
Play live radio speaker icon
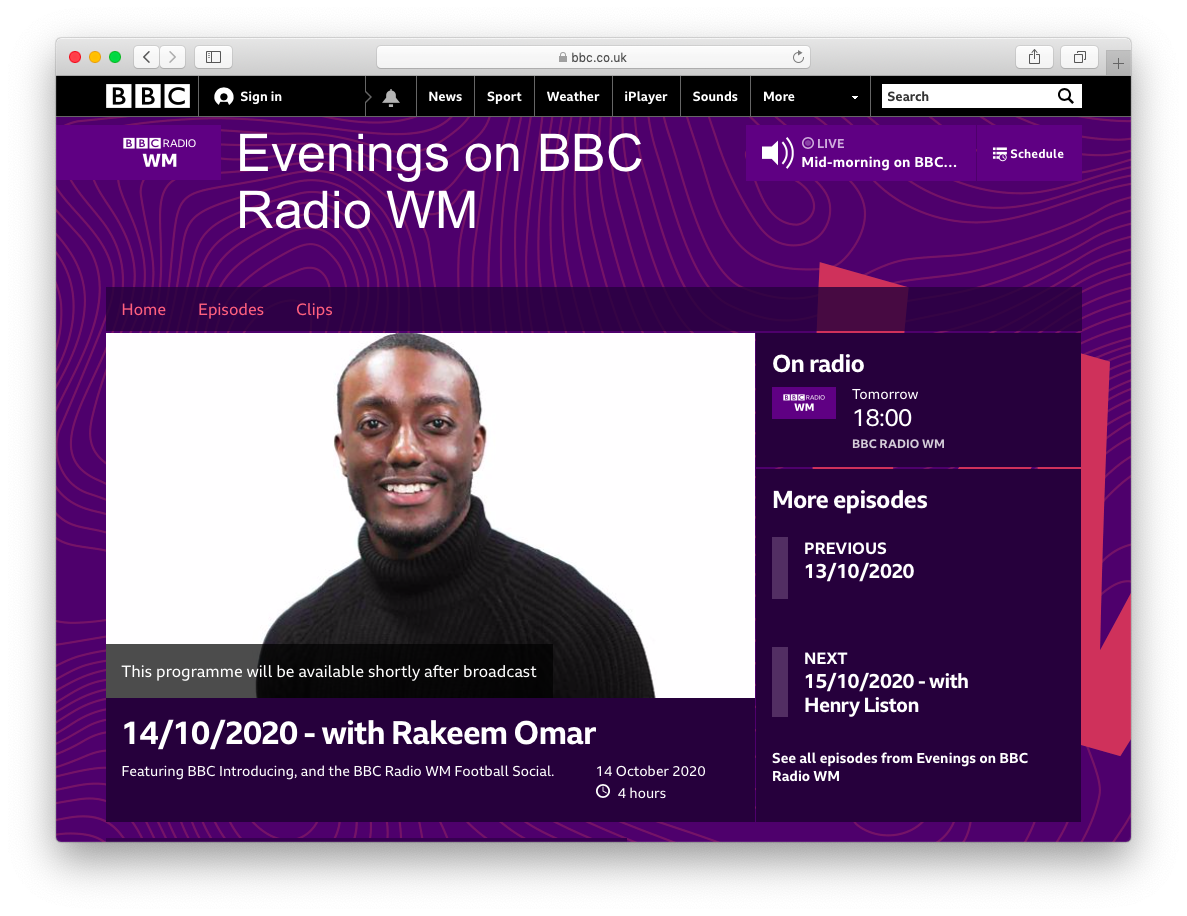pos(777,153)
